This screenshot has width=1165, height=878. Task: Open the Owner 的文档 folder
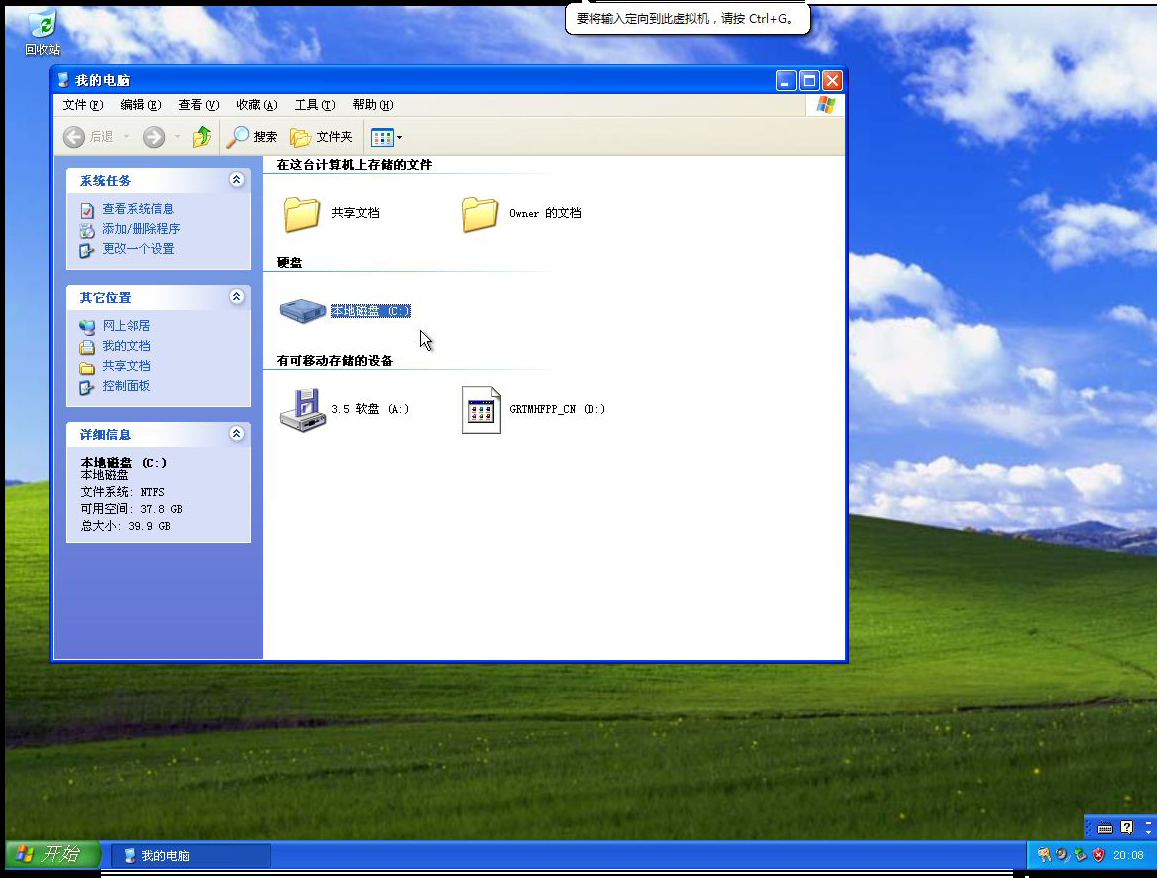coord(481,212)
